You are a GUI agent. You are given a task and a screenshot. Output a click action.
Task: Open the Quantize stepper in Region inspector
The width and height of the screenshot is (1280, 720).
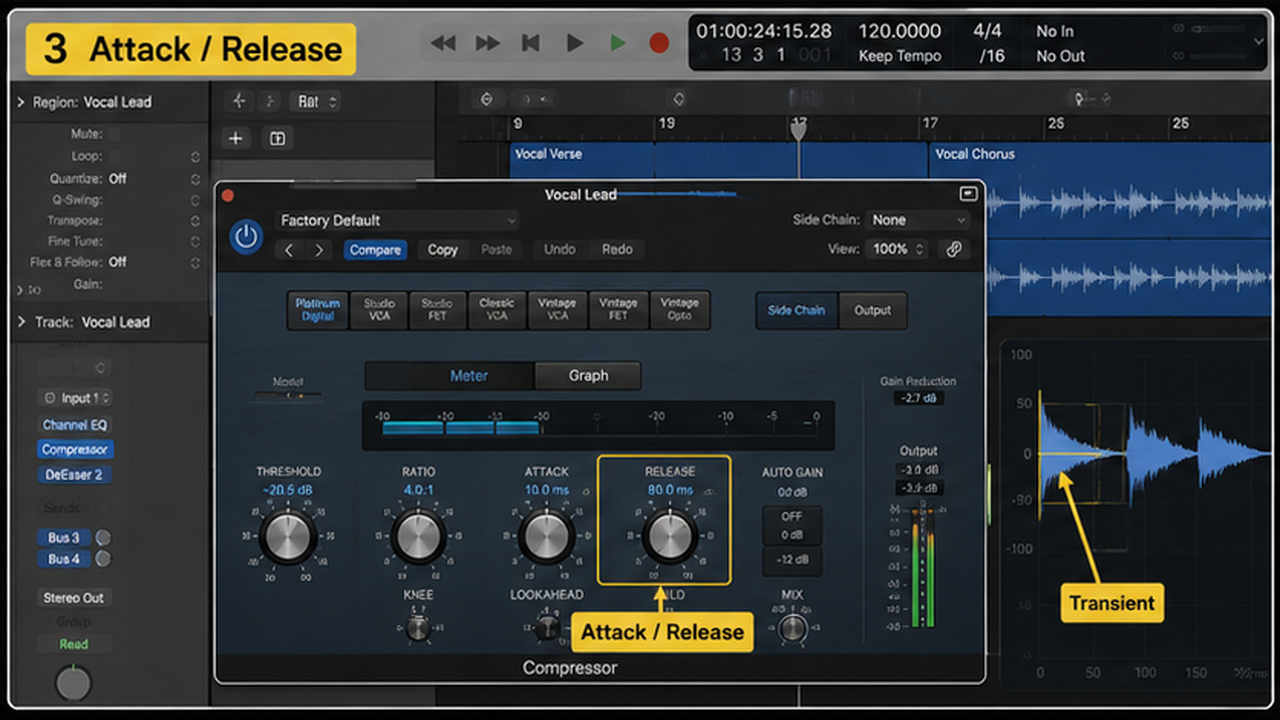195,178
